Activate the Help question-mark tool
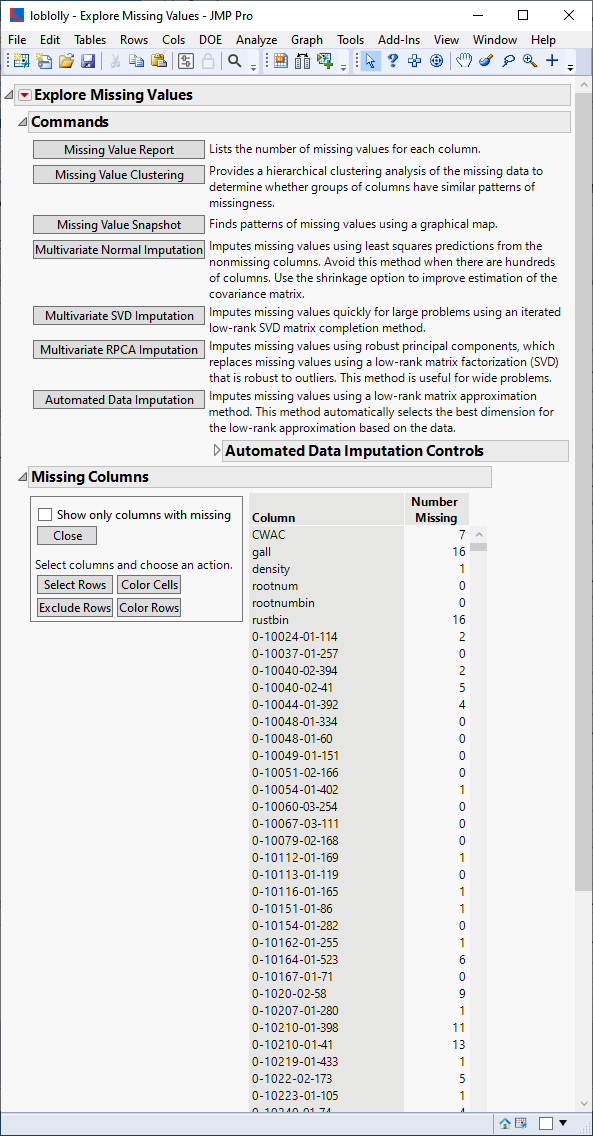The width and height of the screenshot is (593, 1136). point(392,61)
